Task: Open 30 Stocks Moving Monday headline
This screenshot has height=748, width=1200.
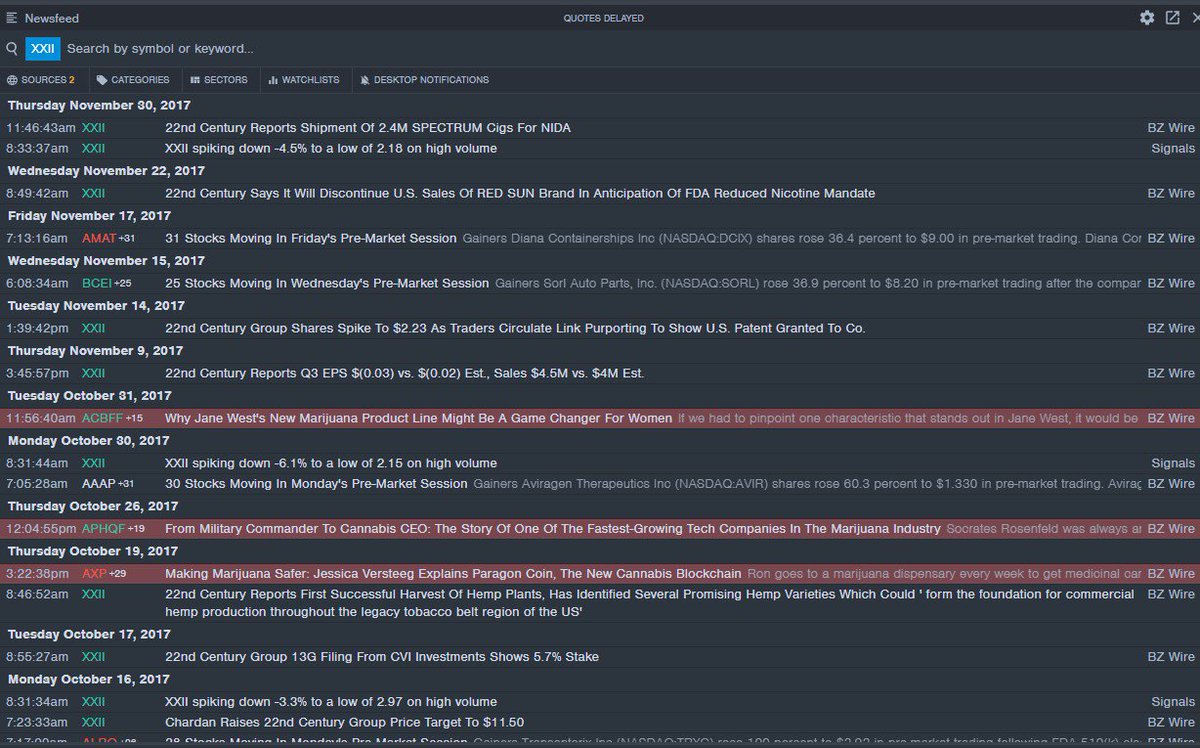Action: point(316,483)
